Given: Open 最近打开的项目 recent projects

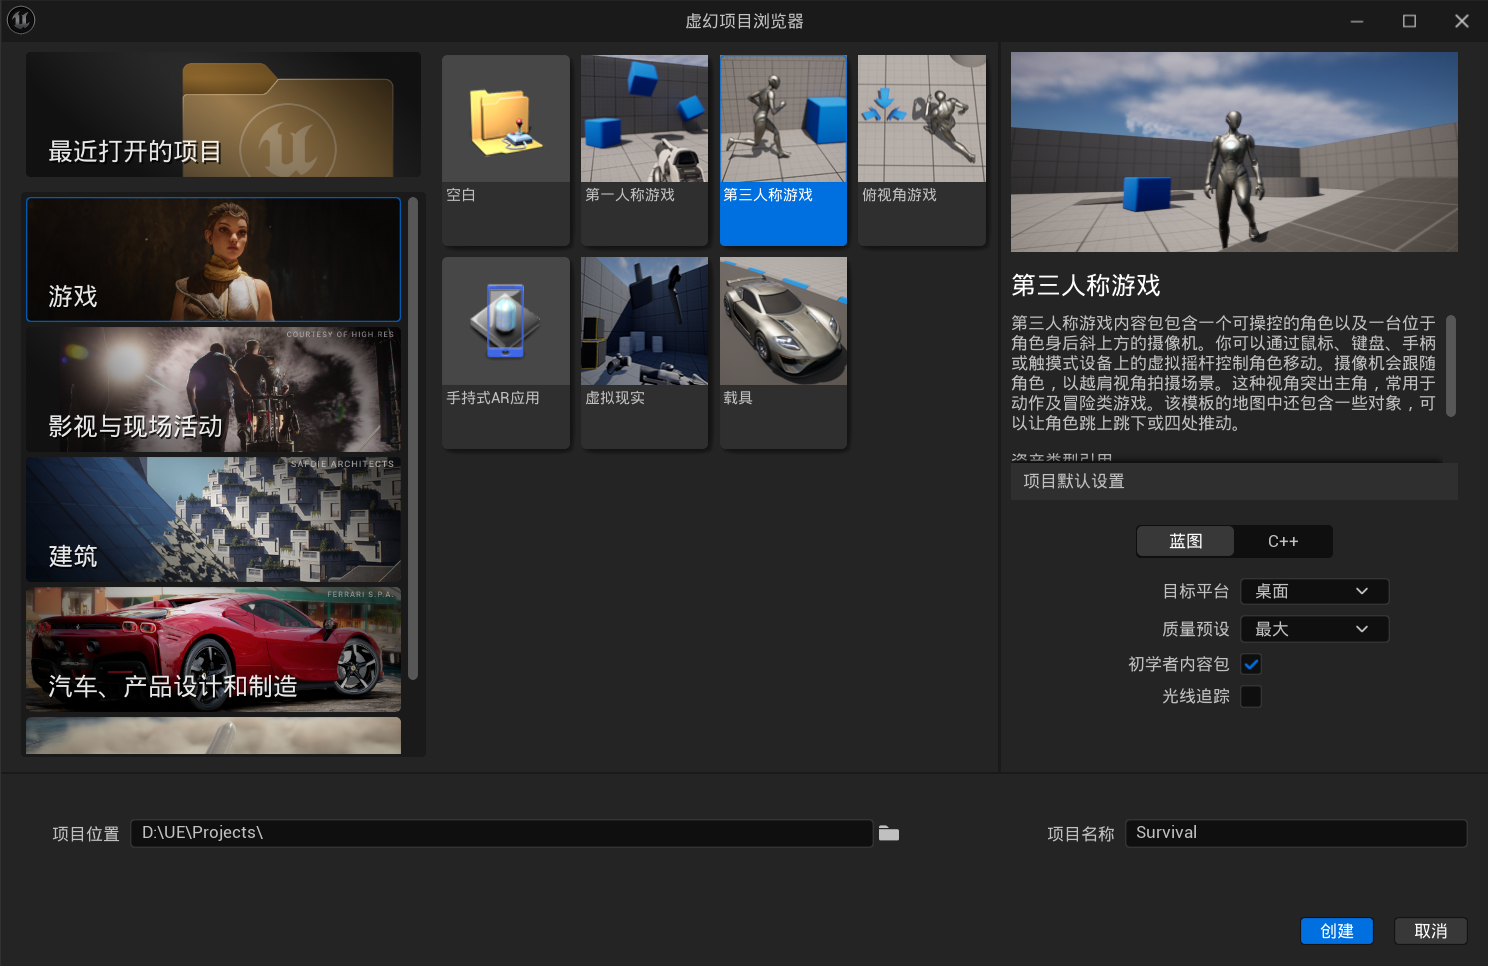Looking at the screenshot, I should click(x=223, y=115).
